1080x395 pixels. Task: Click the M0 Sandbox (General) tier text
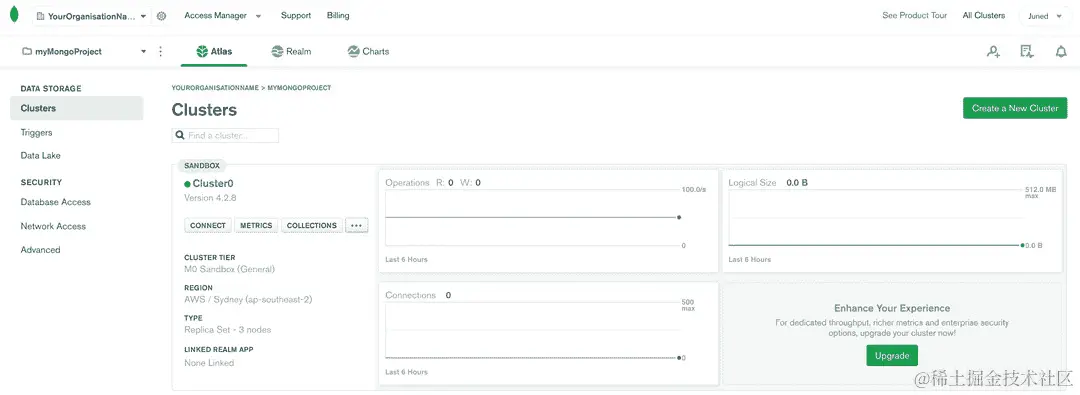point(229,270)
